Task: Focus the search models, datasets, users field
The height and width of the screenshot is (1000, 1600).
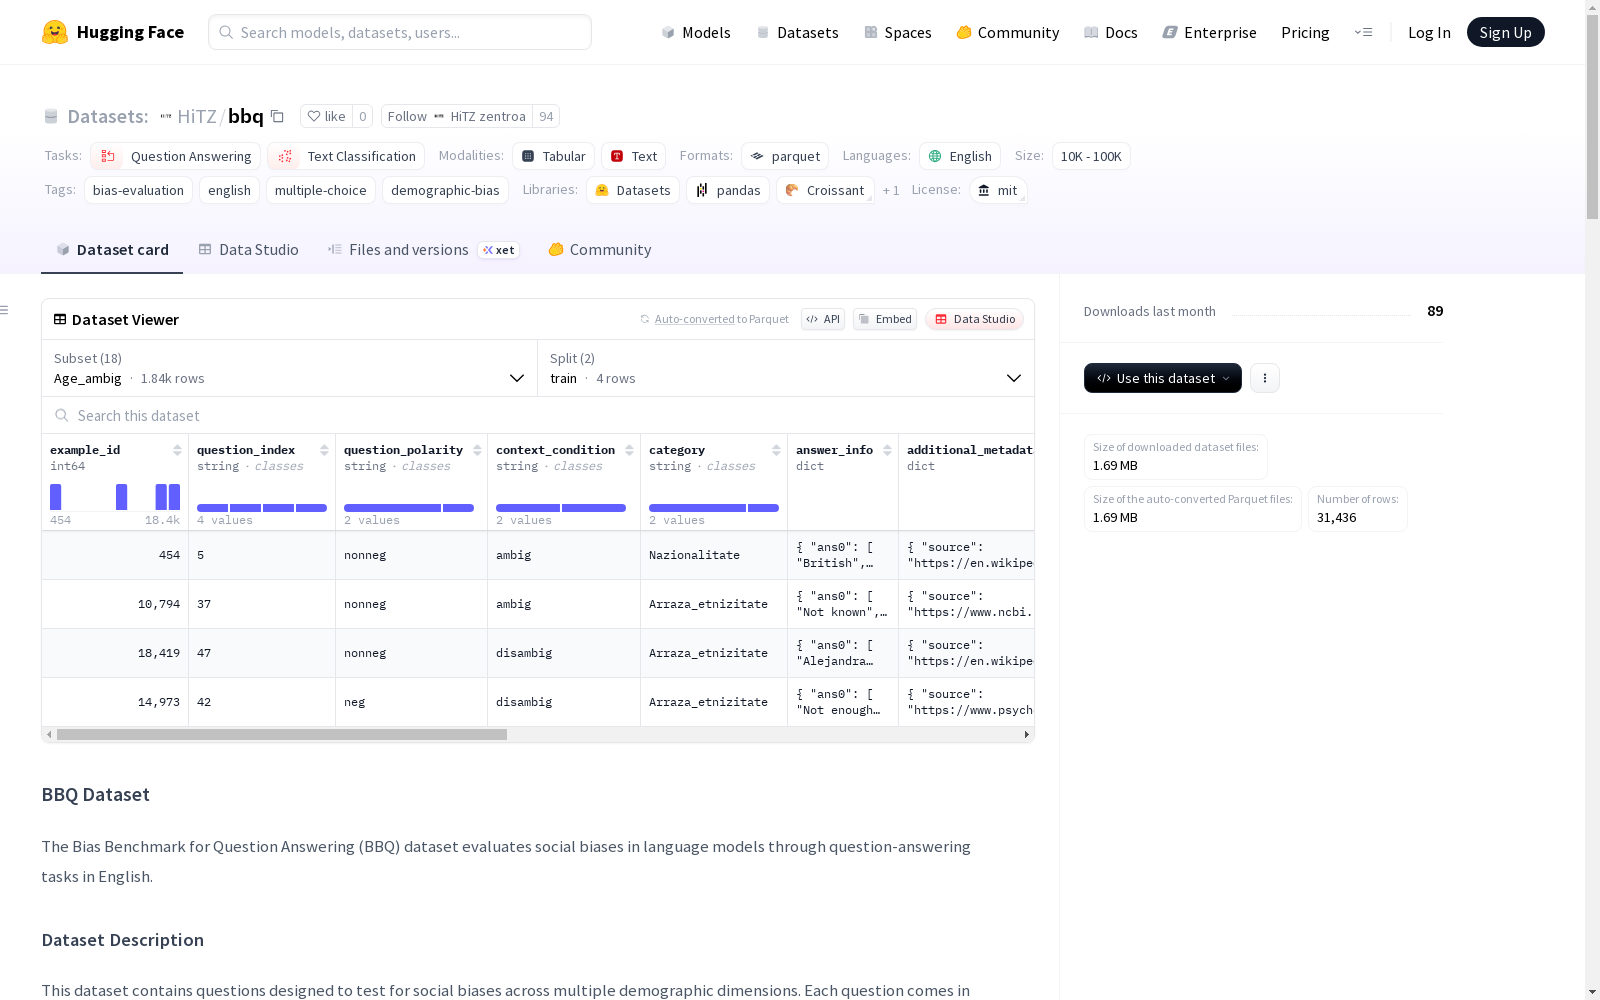Action: pos(400,32)
